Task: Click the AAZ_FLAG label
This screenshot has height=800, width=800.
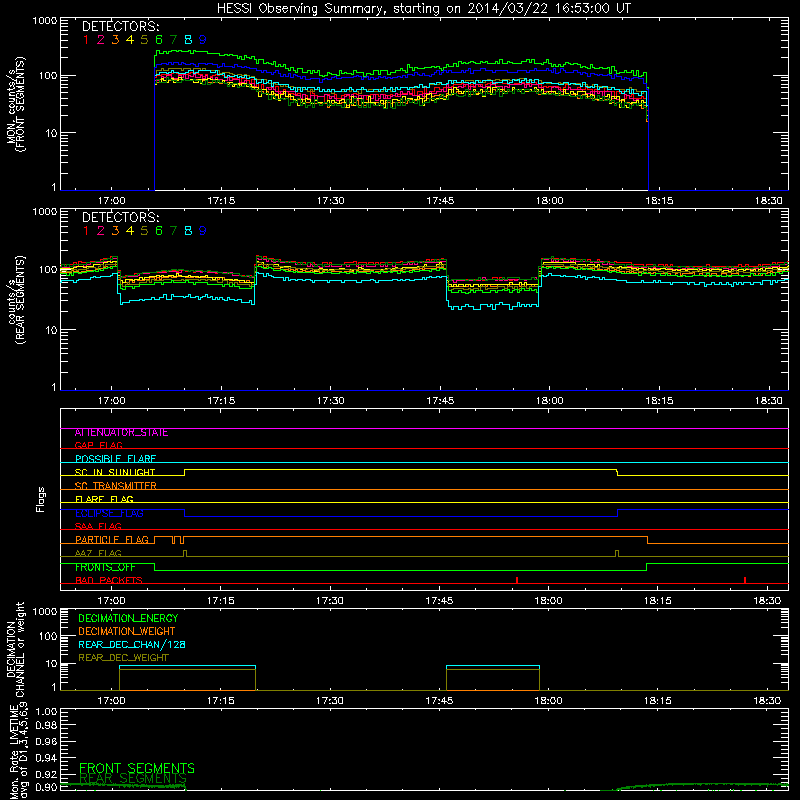Action: click(98, 553)
